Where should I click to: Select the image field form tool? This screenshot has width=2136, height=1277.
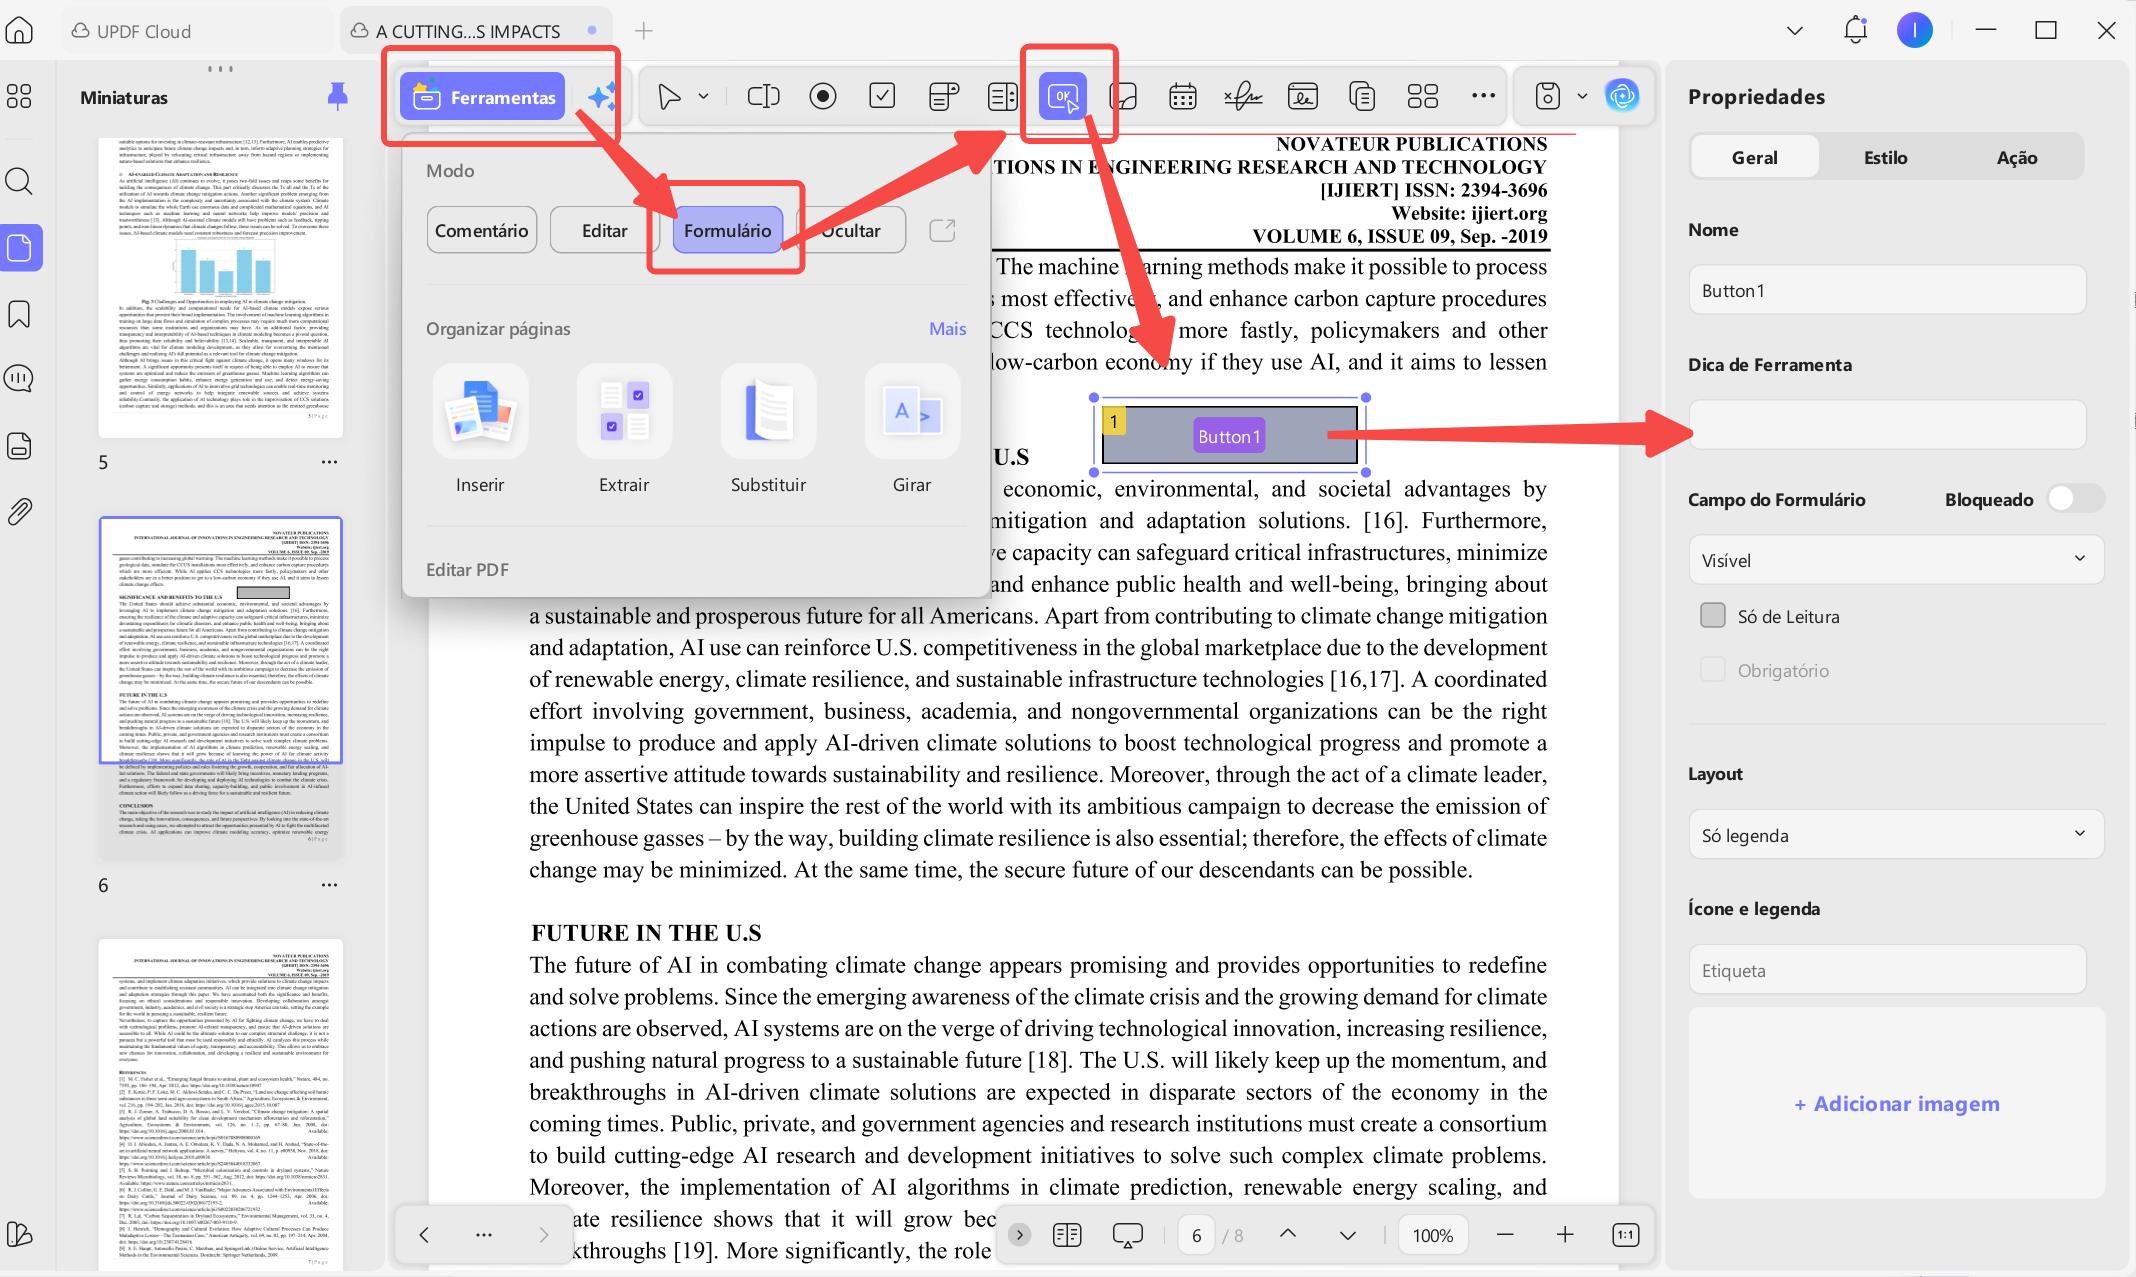[1124, 96]
